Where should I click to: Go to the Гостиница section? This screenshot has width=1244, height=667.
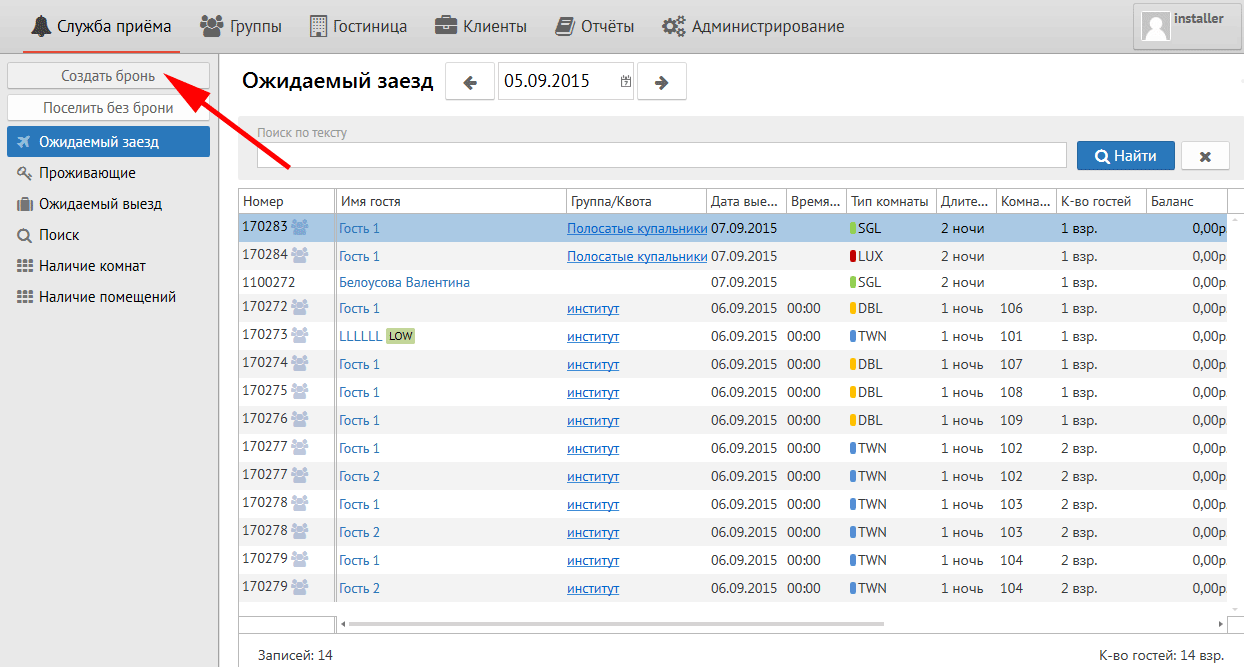coord(359,26)
